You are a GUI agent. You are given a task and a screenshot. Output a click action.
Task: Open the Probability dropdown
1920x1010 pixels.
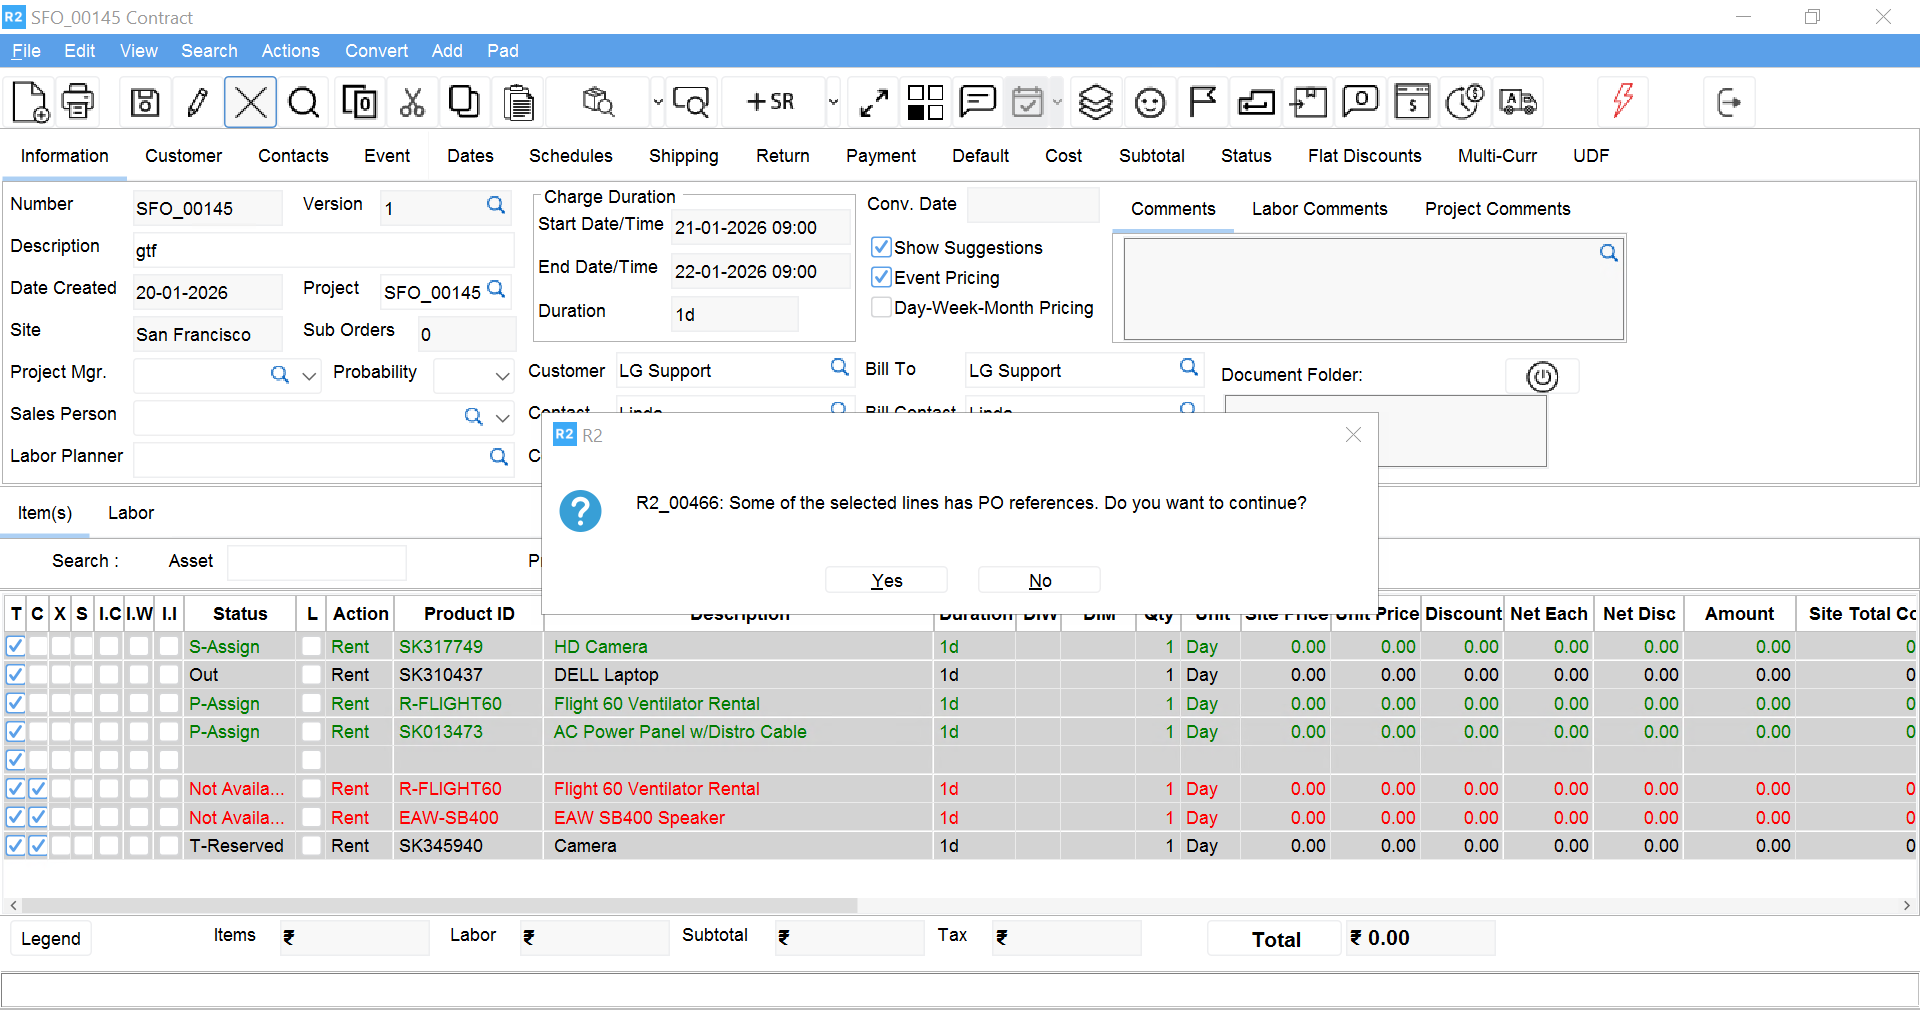coord(502,376)
